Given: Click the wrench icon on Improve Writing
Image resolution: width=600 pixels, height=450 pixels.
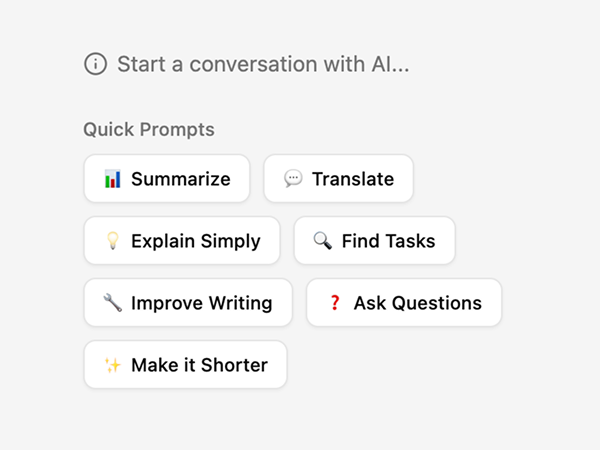Looking at the screenshot, I should [113, 303].
